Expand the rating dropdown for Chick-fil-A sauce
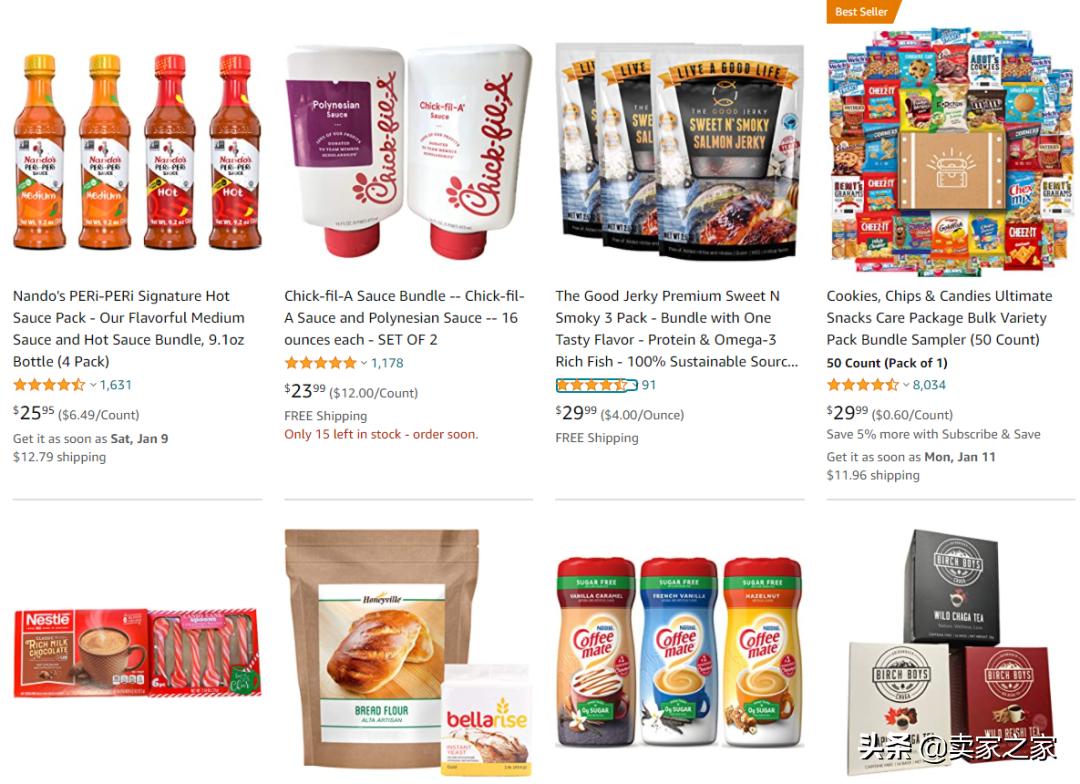The height and width of the screenshot is (784, 1080). point(364,363)
